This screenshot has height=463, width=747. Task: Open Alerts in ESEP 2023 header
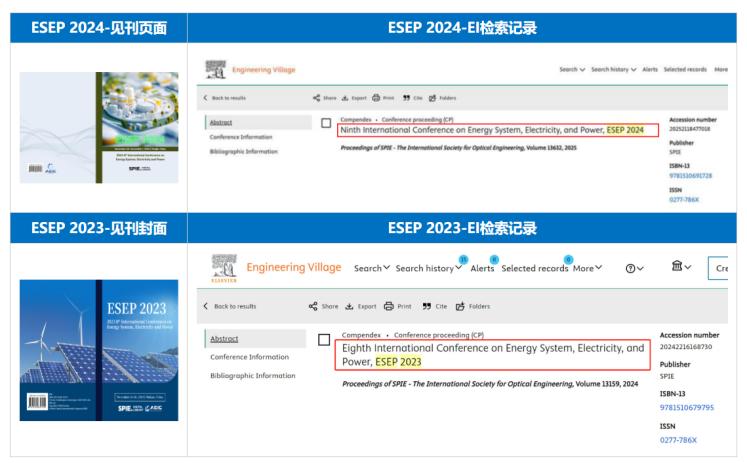(x=482, y=268)
